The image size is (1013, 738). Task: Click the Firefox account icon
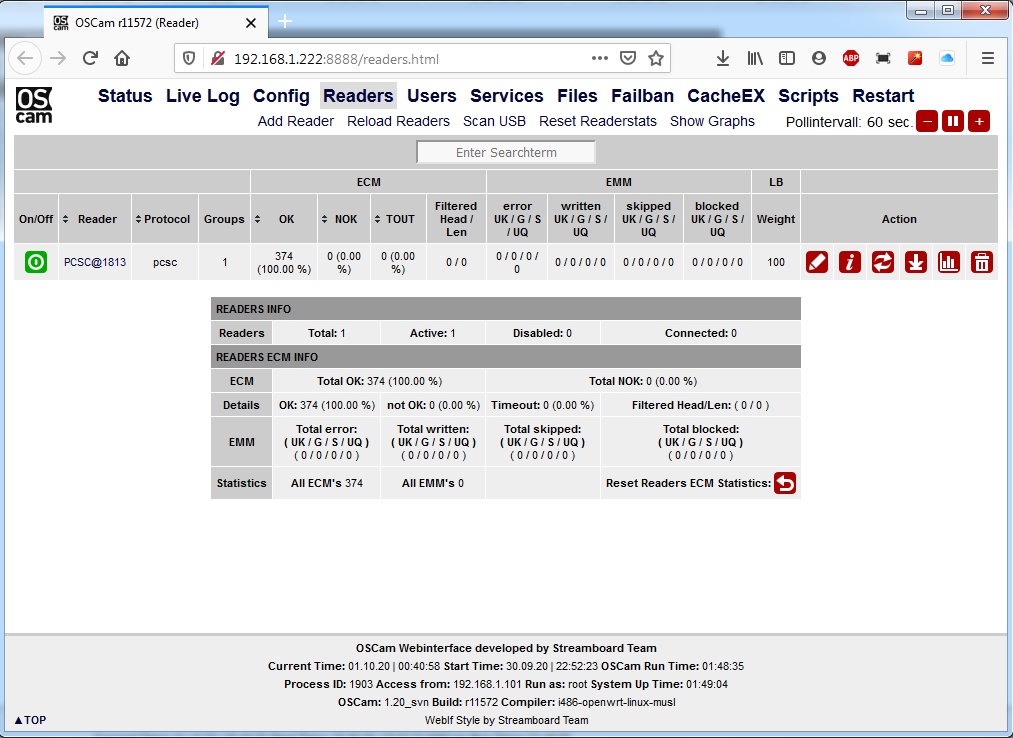819,59
